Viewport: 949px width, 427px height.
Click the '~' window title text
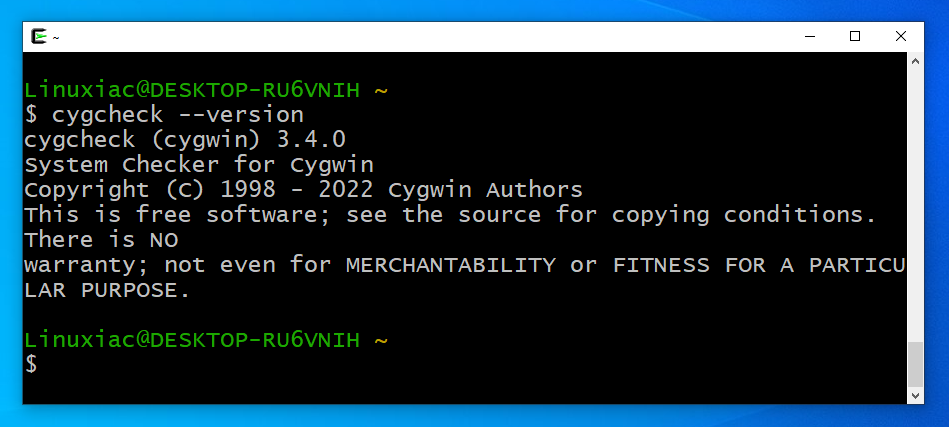56,37
